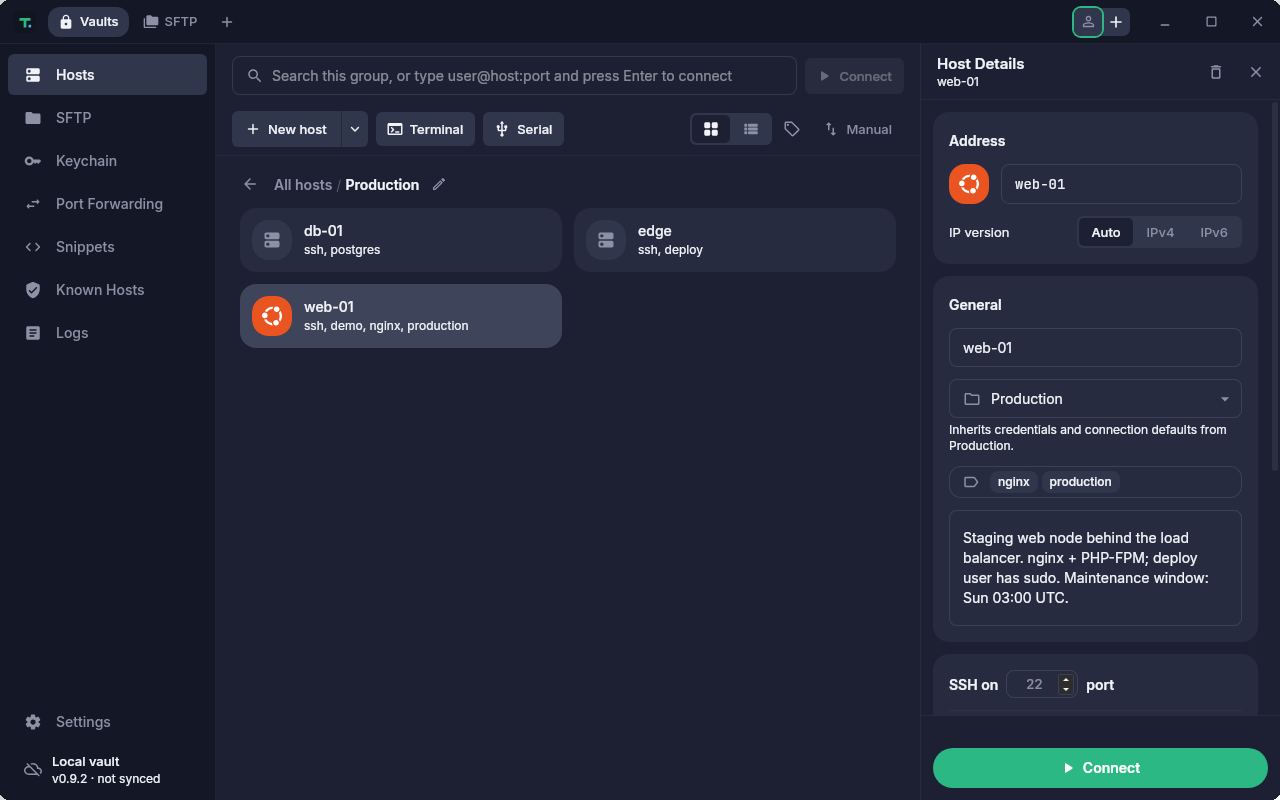Viewport: 1280px width, 800px height.
Task: Select IPv6 as IP version
Action: pyautogui.click(x=1214, y=232)
